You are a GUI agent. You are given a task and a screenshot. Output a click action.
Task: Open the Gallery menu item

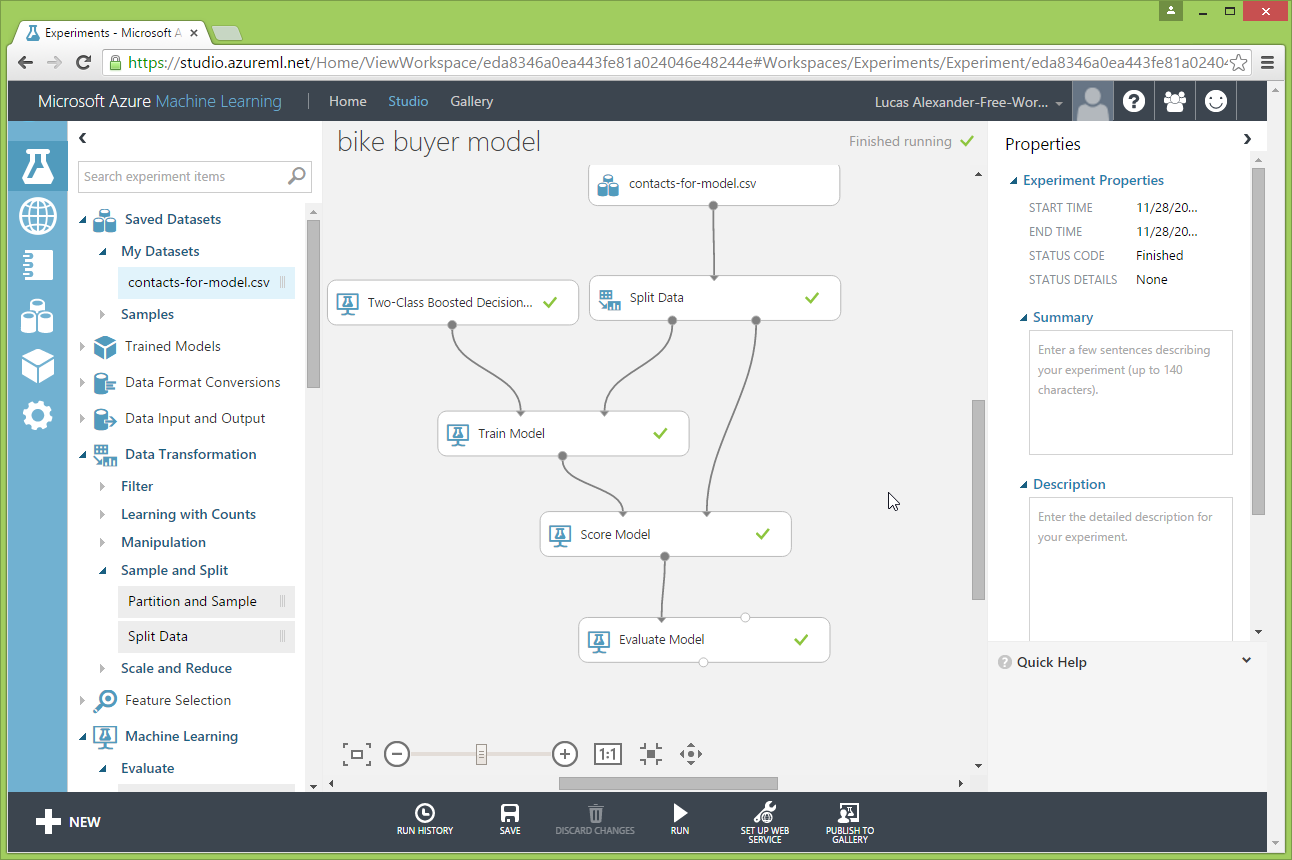coord(471,101)
